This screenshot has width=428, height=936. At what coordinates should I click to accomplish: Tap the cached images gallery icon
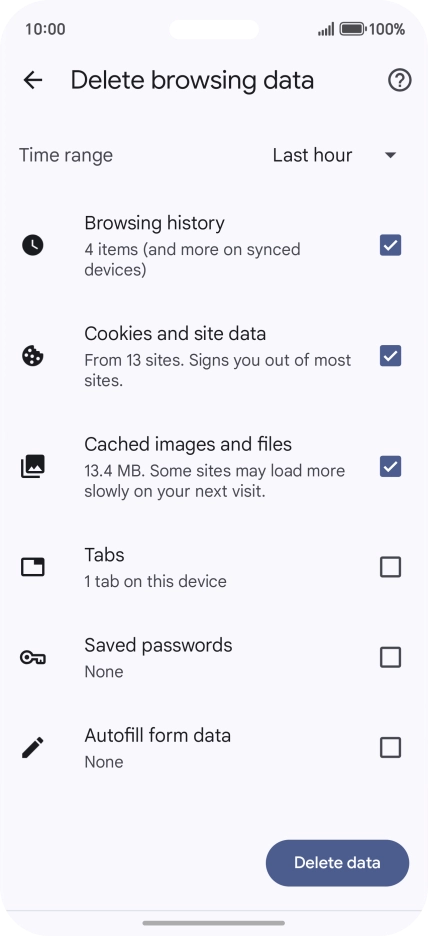point(33,467)
